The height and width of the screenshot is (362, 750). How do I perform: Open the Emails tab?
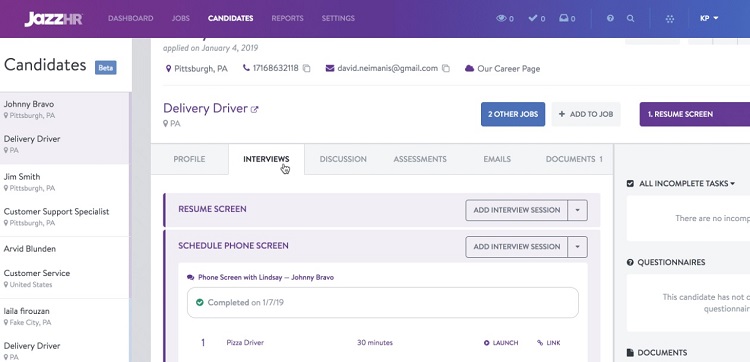tap(497, 159)
